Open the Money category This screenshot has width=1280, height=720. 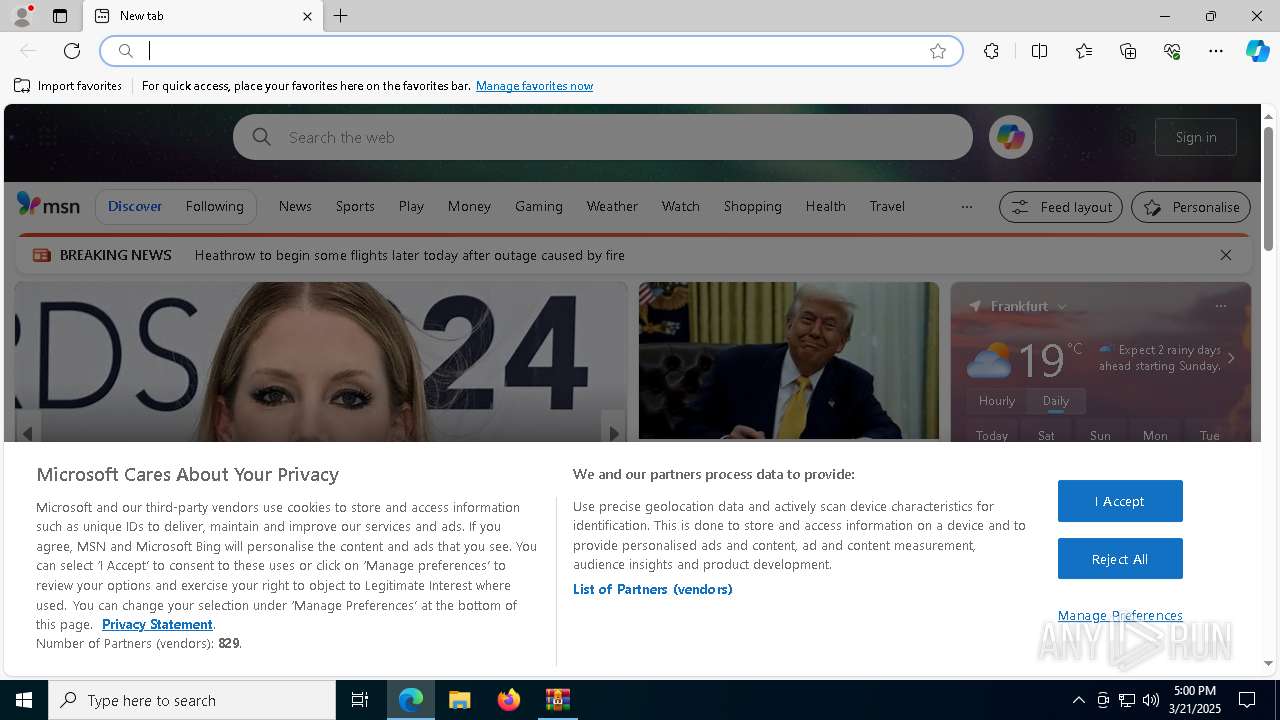pyautogui.click(x=469, y=206)
